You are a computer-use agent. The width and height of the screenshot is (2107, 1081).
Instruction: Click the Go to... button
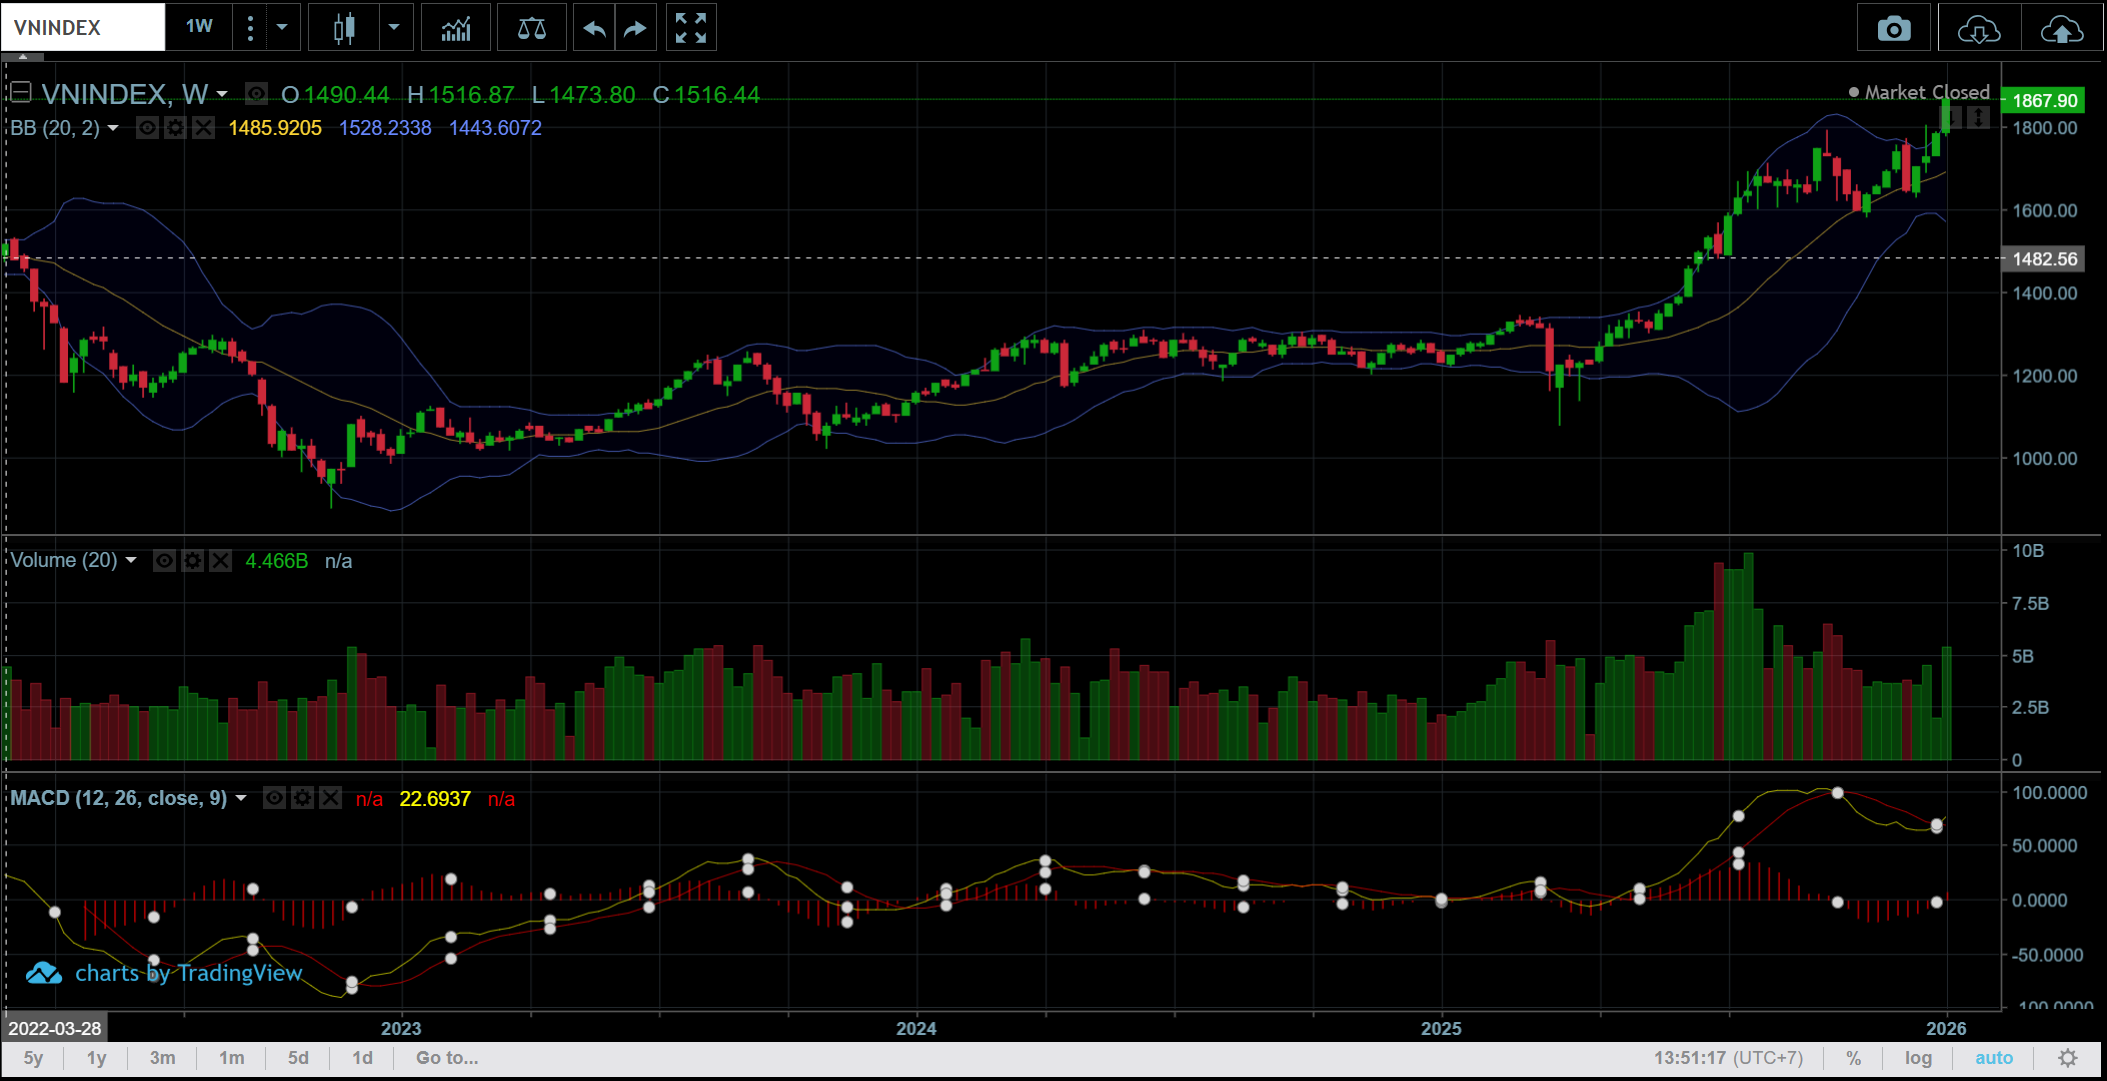point(447,1058)
